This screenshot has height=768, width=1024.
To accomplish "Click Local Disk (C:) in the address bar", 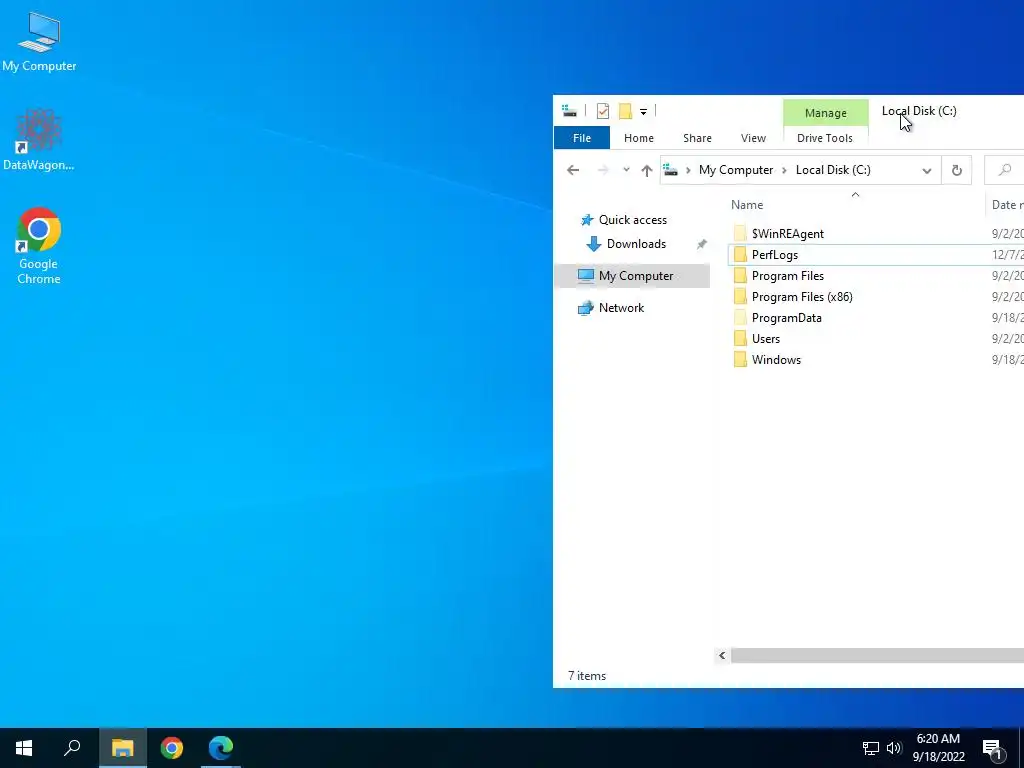I will tap(833, 170).
